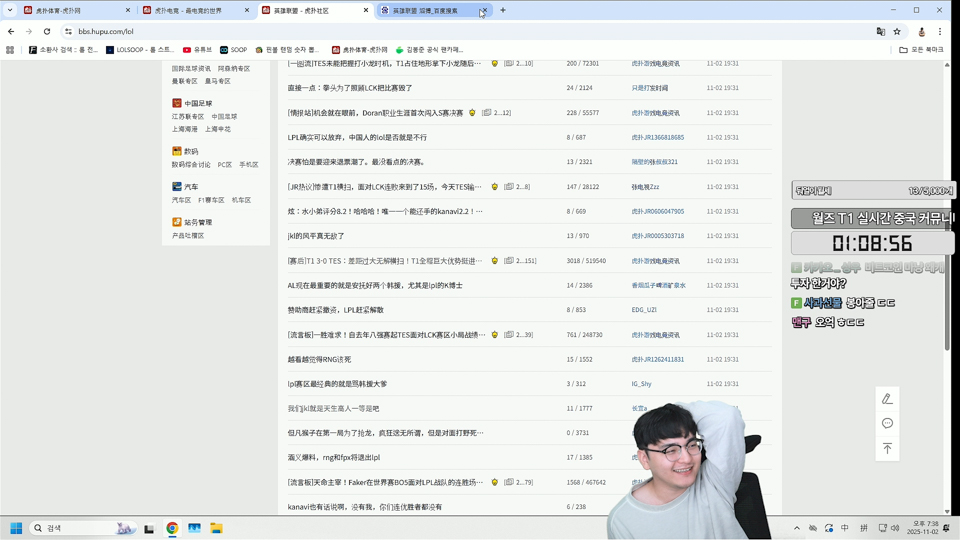This screenshot has height=540, width=960.
Task: Open the thread 'jkl的风平真无敌了'
Action: [316, 236]
